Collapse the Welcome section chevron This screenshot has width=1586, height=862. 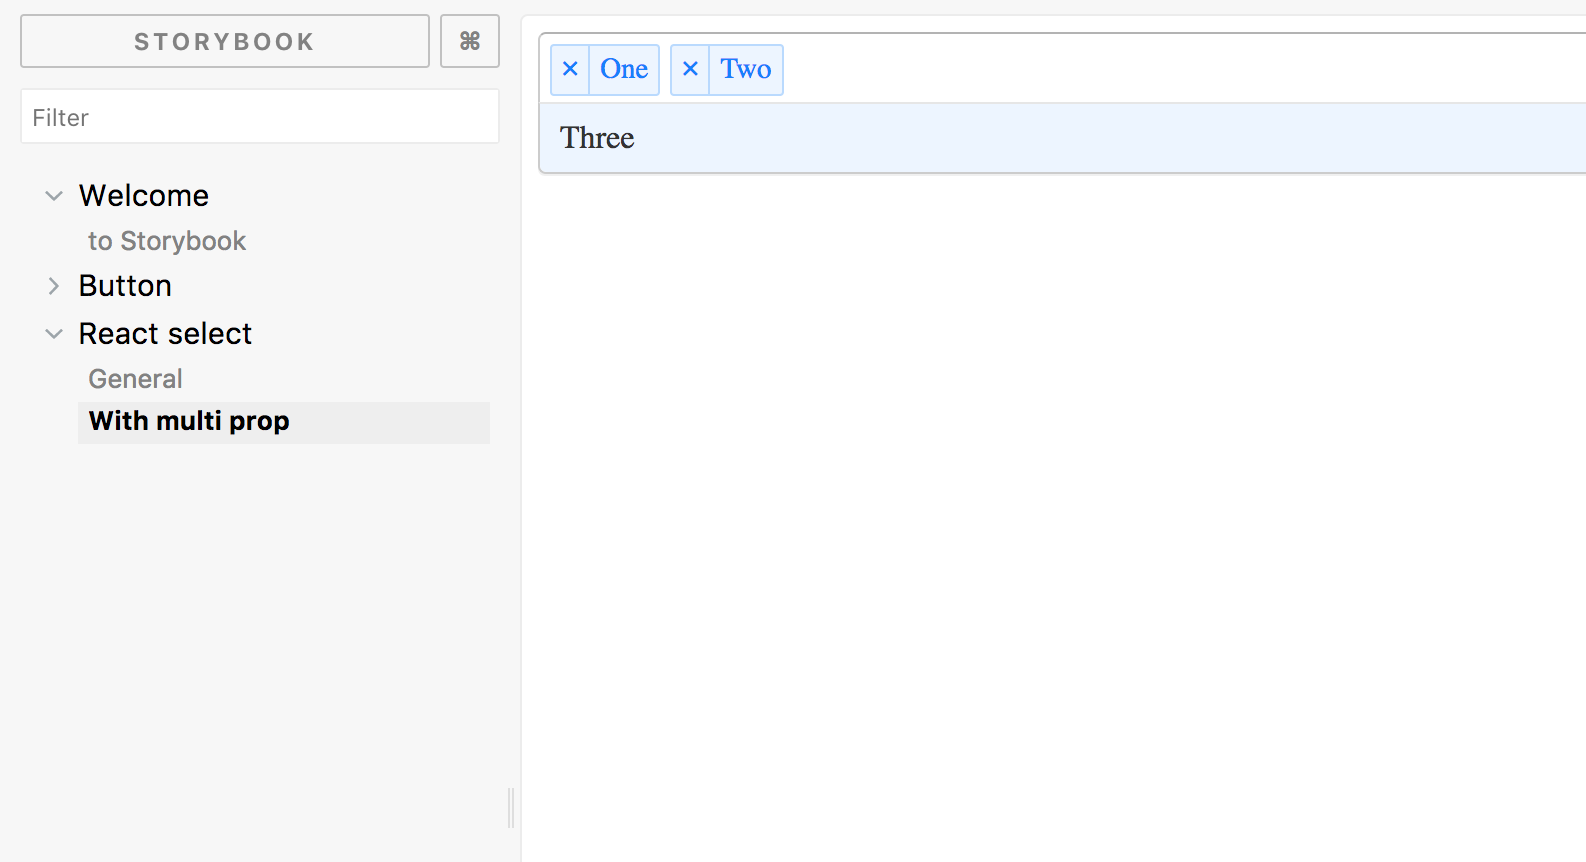click(x=54, y=196)
